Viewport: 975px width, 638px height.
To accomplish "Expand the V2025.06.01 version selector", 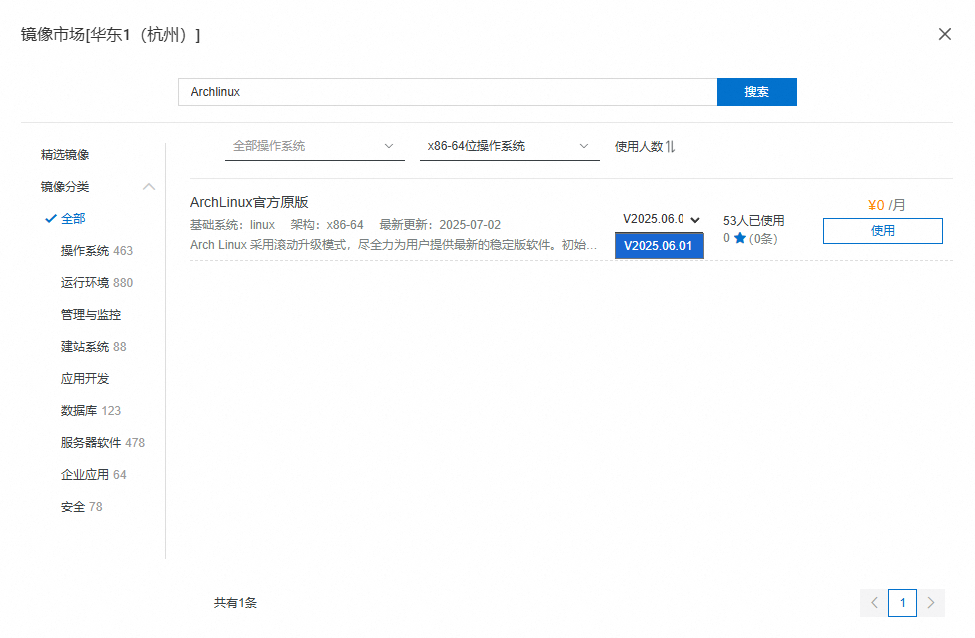I will click(x=661, y=220).
